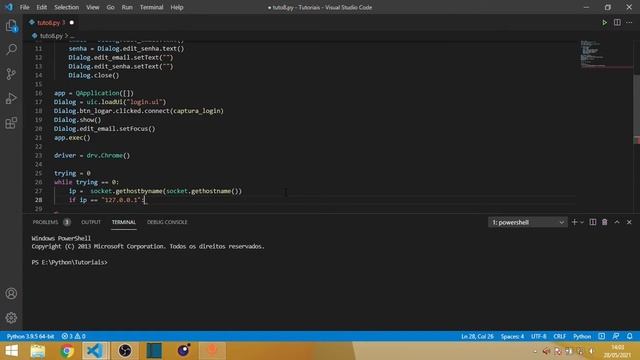Click the teal book app in taskbar
The image size is (640, 360).
154,351
